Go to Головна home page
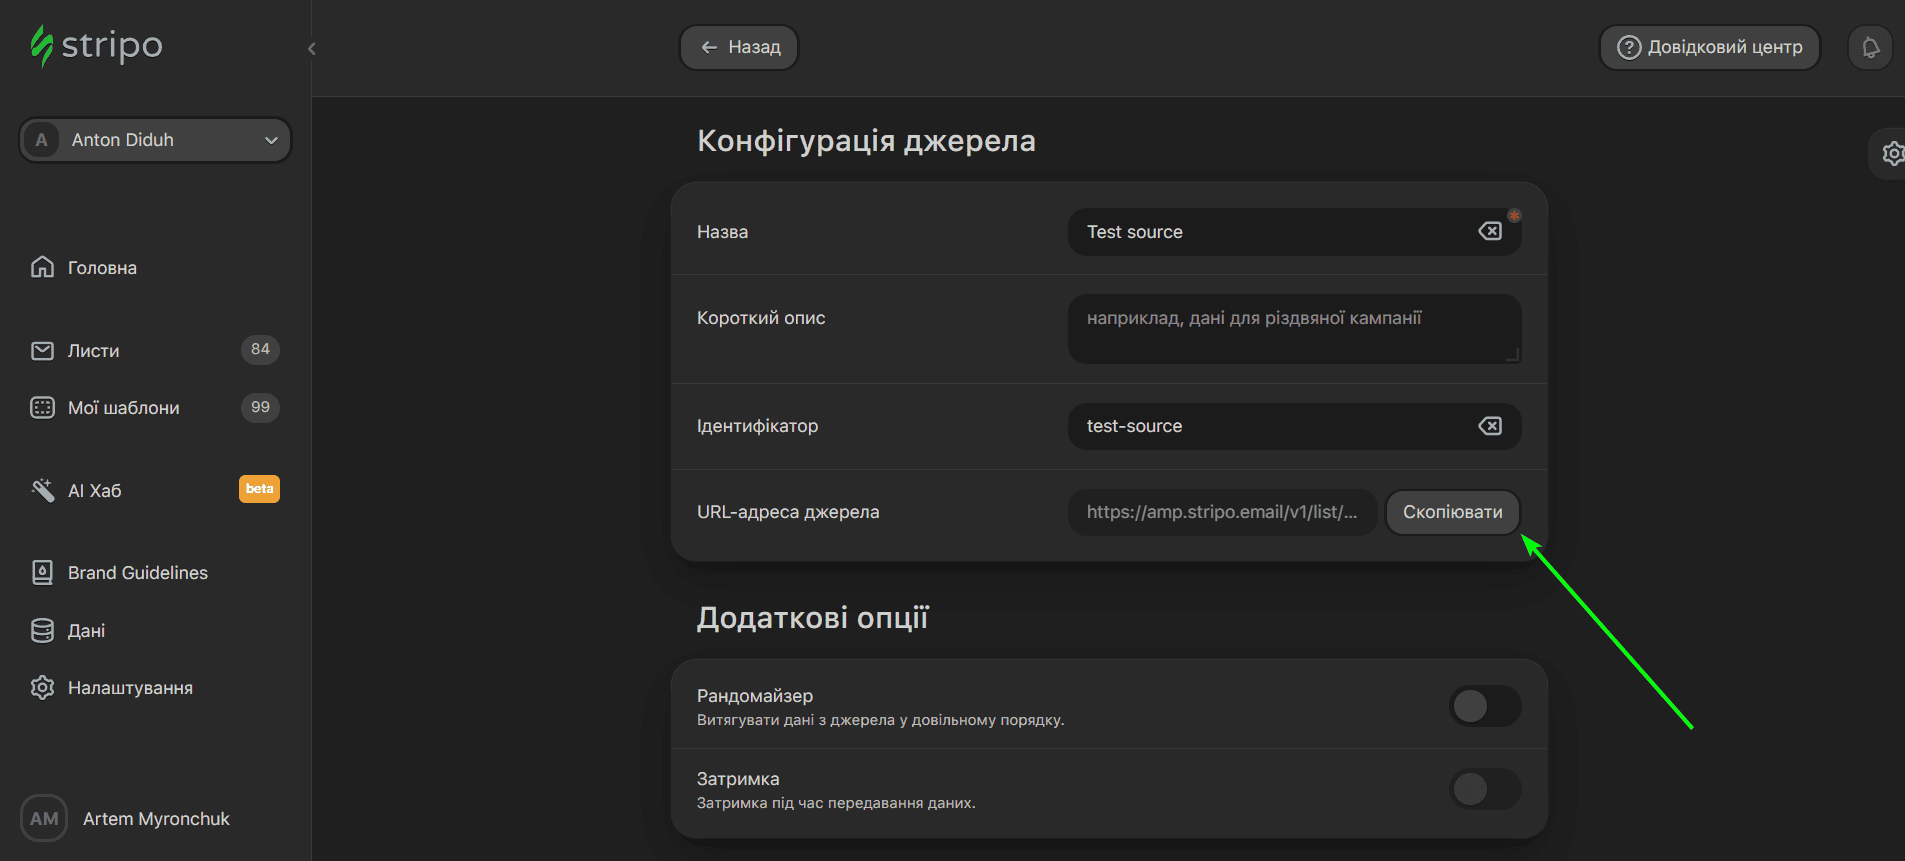The height and width of the screenshot is (861, 1905). (101, 267)
